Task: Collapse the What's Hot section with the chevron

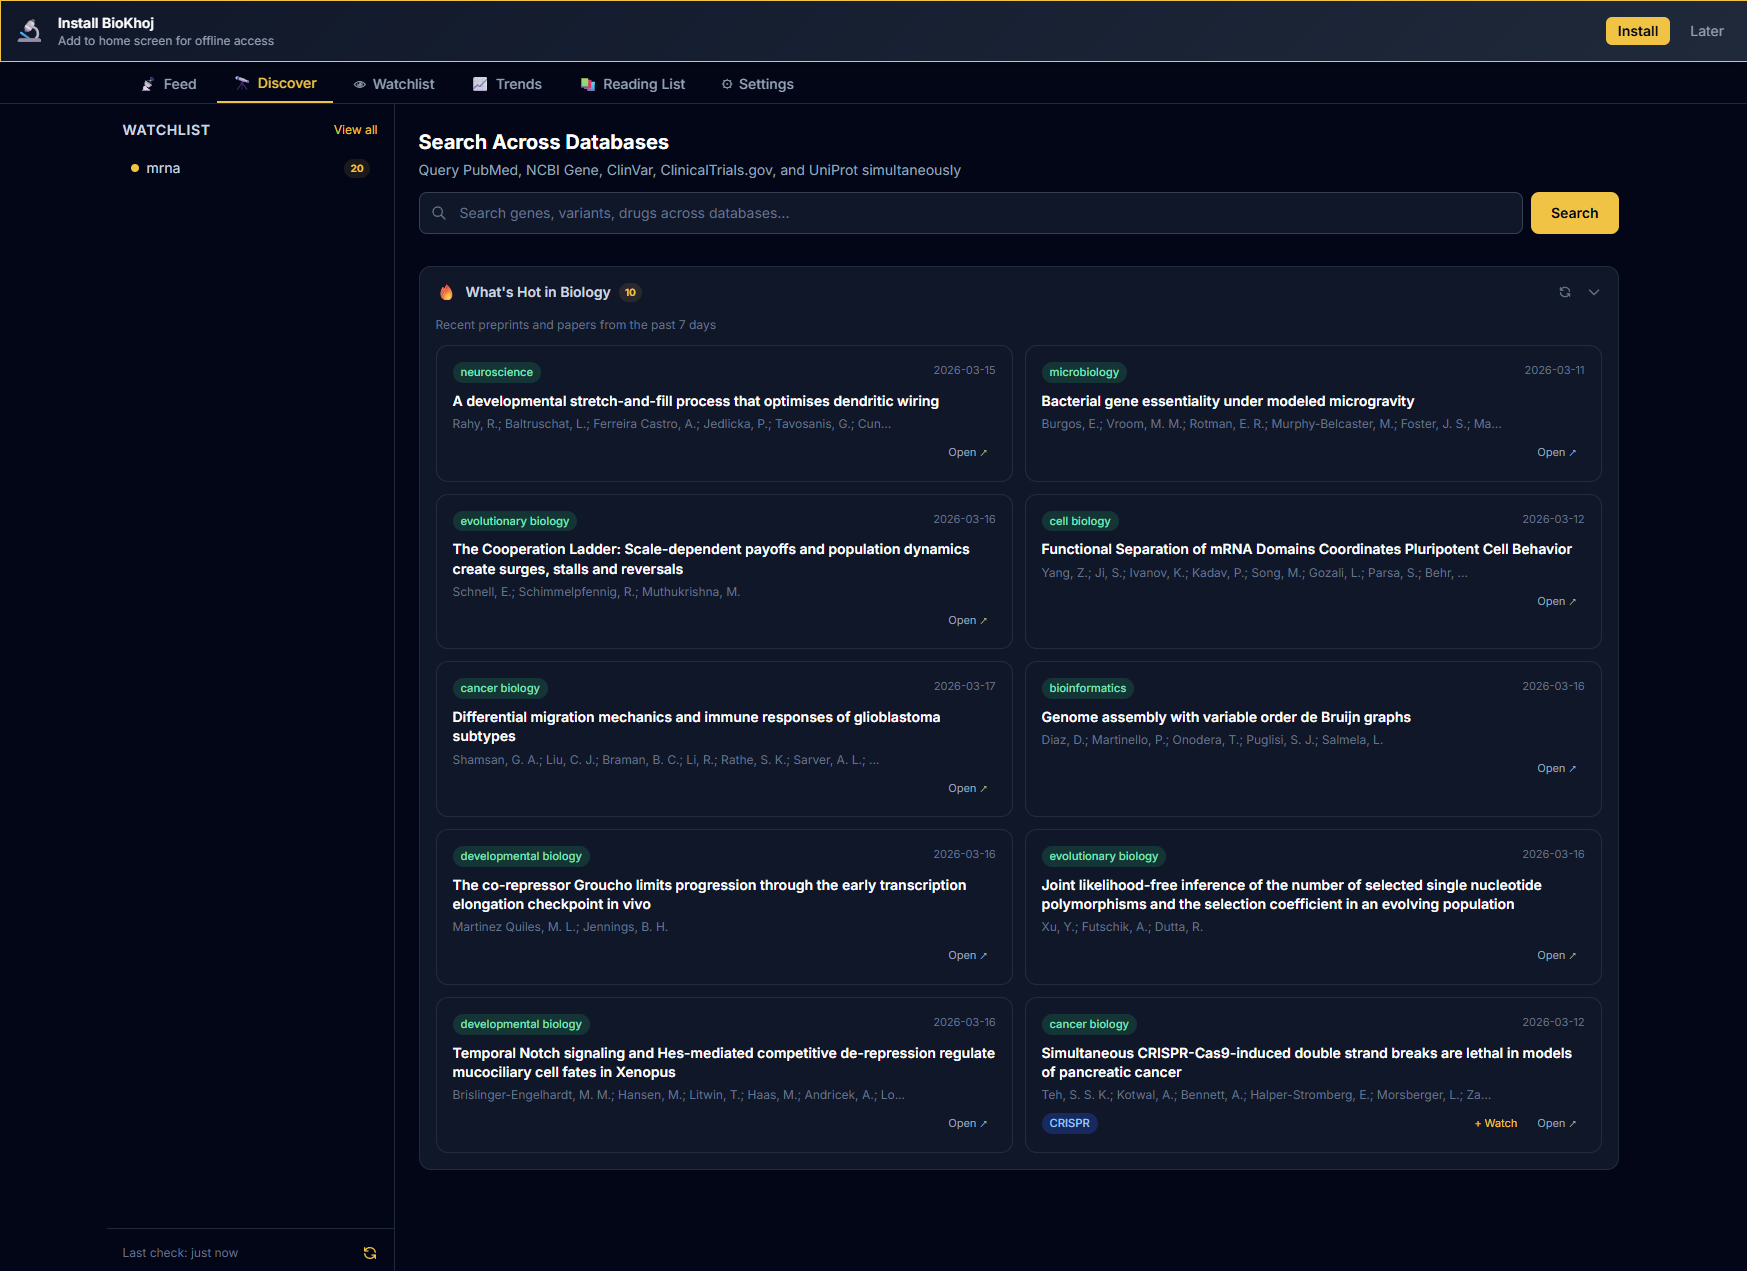Action: (1593, 292)
